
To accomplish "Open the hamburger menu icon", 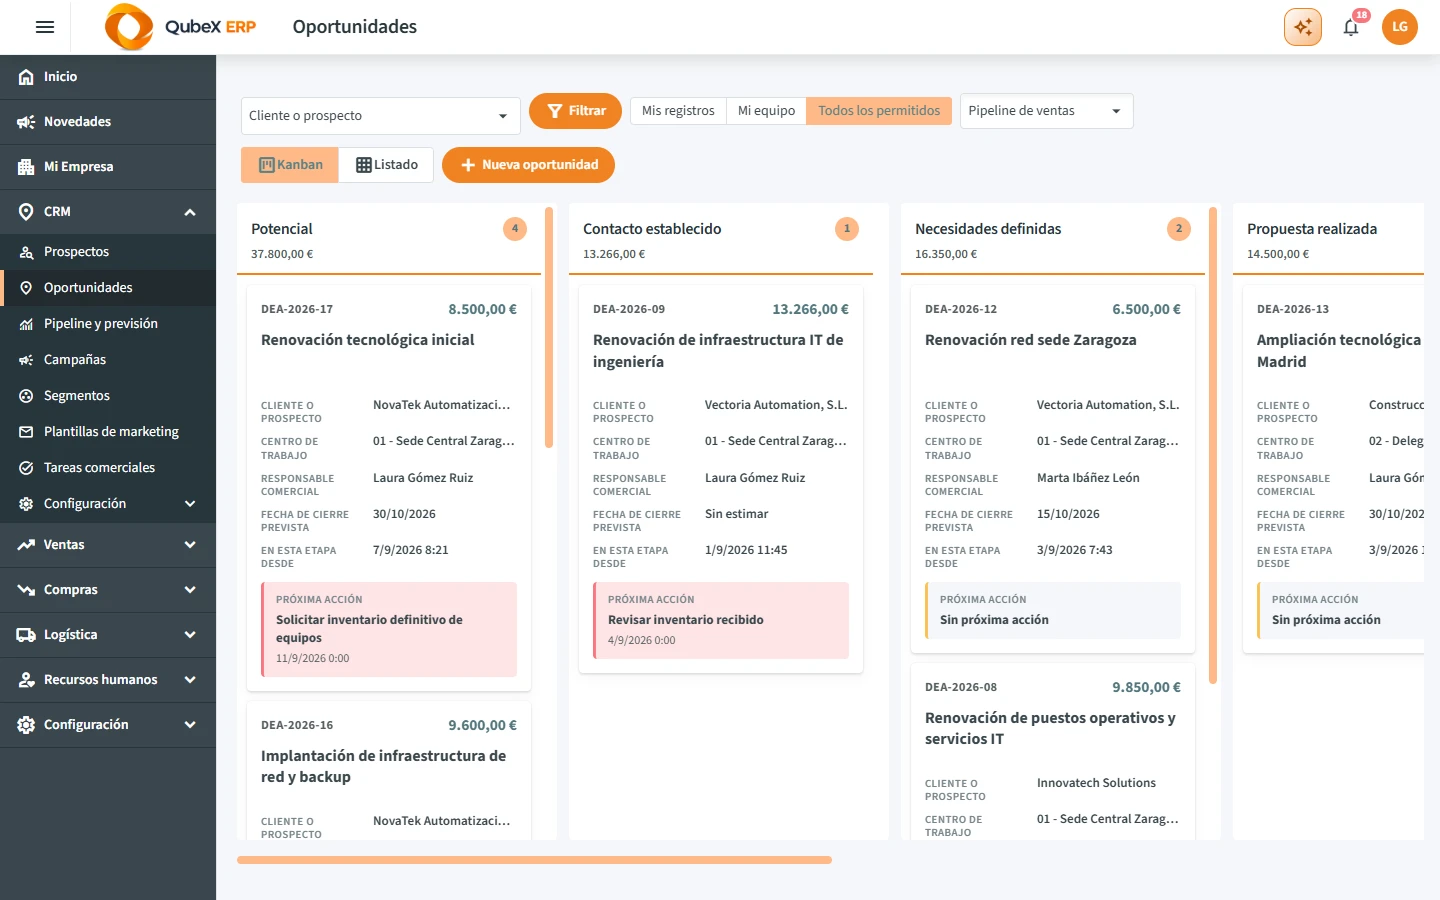I will (x=45, y=27).
